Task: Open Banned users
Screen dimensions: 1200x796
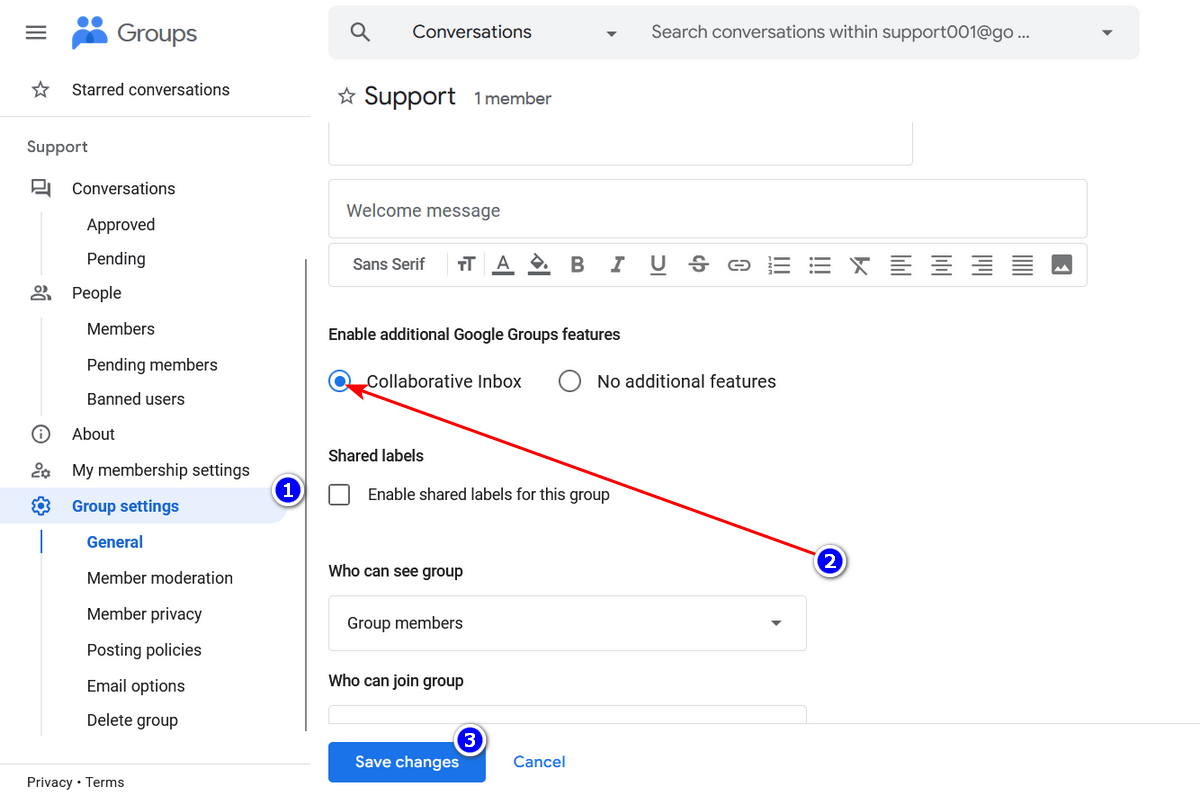Action: point(136,399)
